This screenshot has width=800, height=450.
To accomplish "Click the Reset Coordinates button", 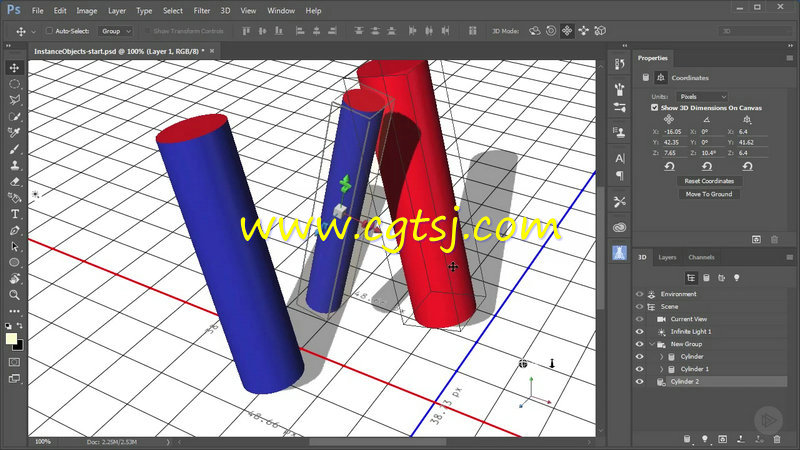I will (x=709, y=181).
